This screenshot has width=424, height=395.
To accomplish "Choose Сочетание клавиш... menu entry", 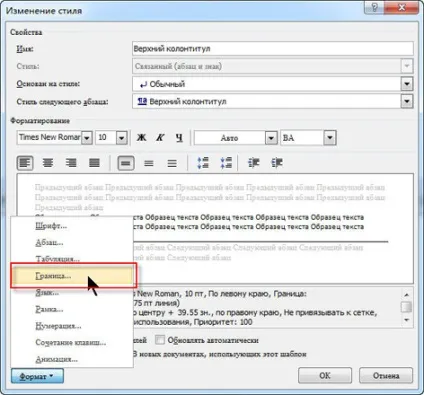I will [72, 342].
